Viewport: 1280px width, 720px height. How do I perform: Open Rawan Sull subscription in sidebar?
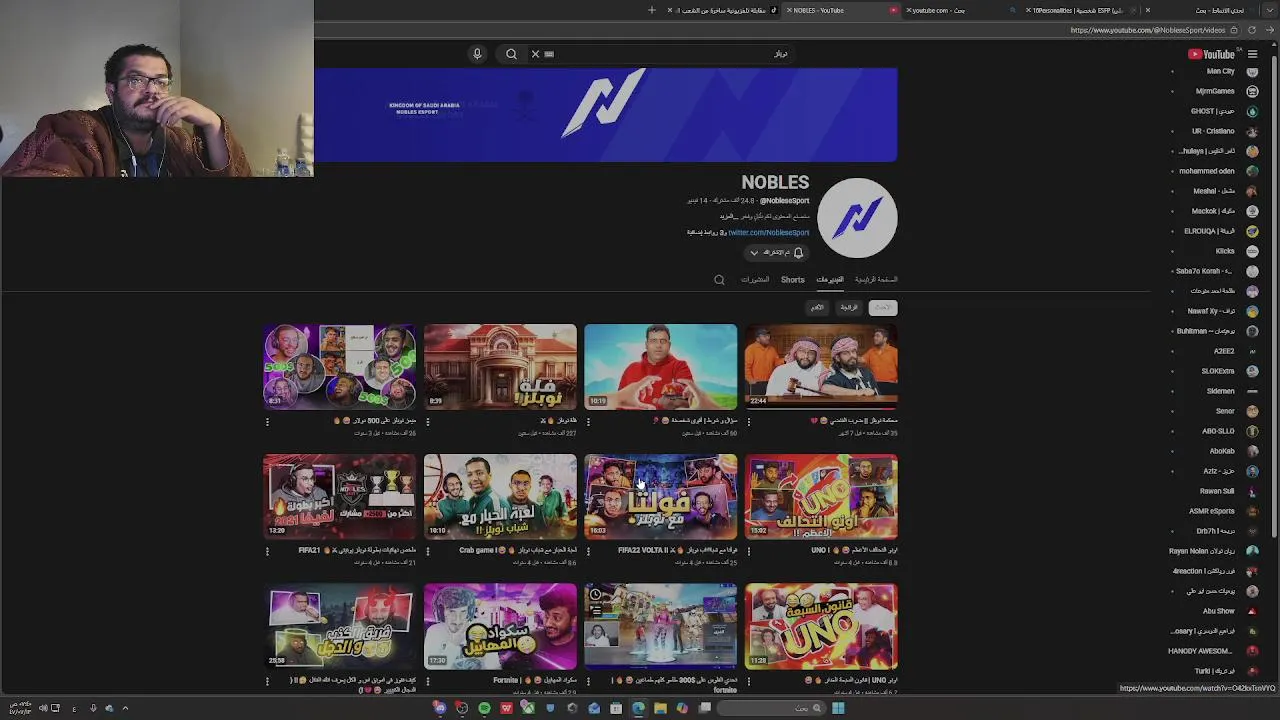click(1215, 491)
